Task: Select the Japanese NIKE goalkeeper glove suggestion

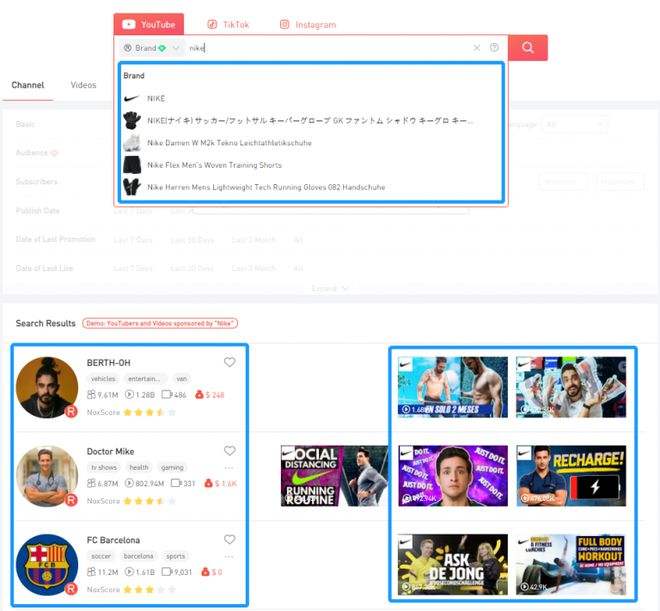Action: coord(311,120)
